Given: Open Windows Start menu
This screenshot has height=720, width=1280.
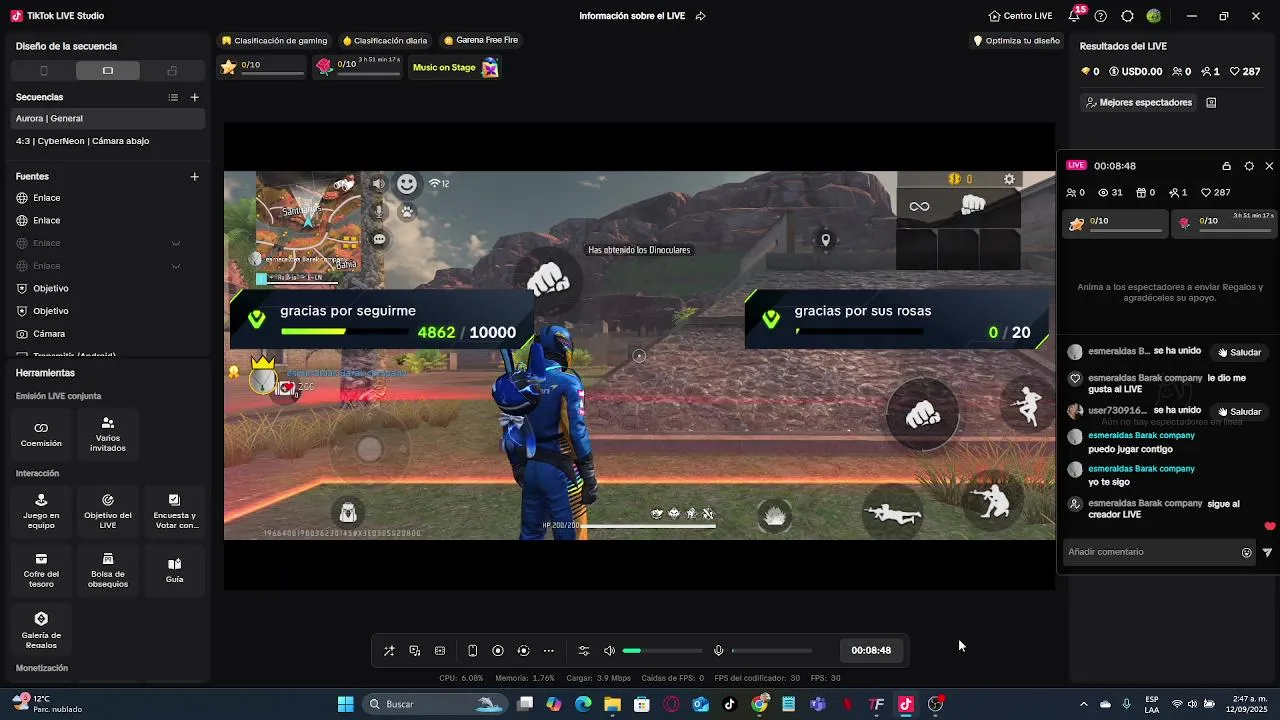Looking at the screenshot, I should point(345,704).
